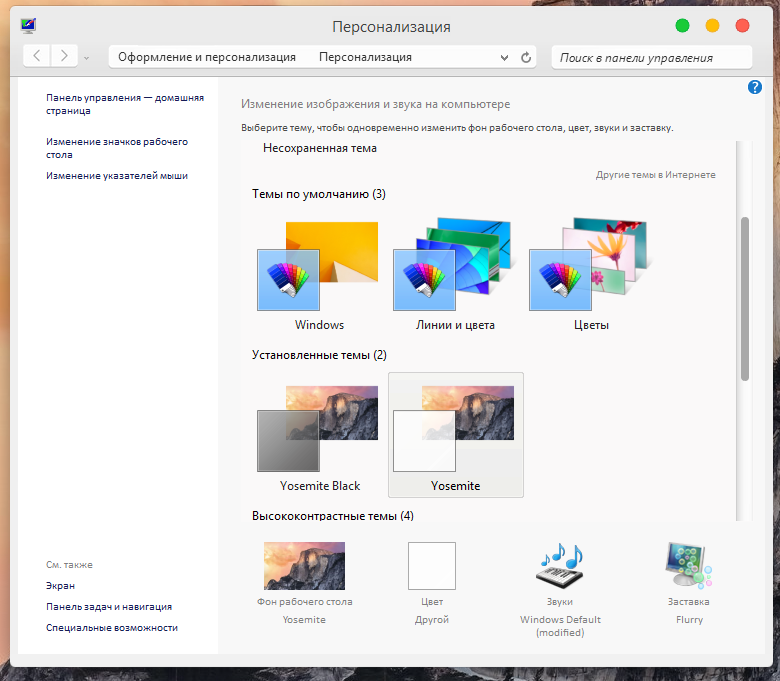The width and height of the screenshot is (780, 681).
Task: Click the 'Другой' color text
Action: click(432, 619)
